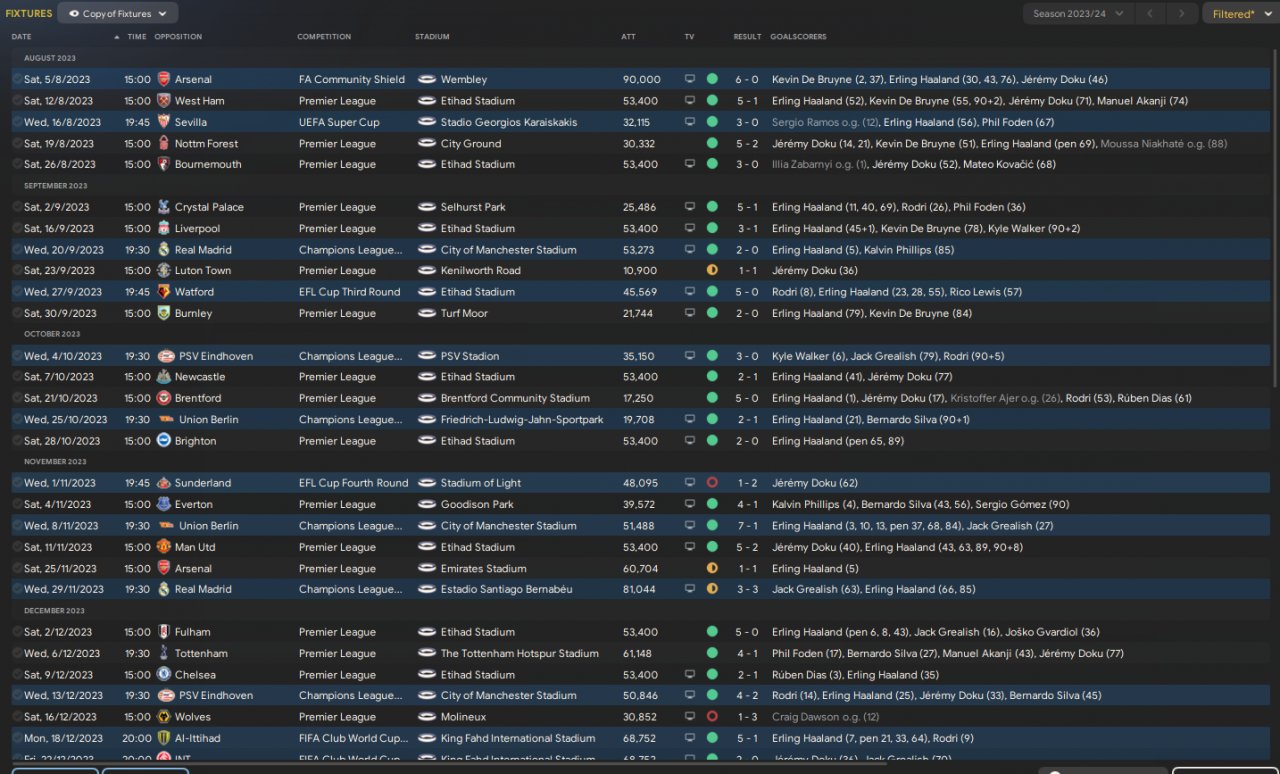Click the Brighton club badge
The image size is (1280, 774).
coord(164,441)
